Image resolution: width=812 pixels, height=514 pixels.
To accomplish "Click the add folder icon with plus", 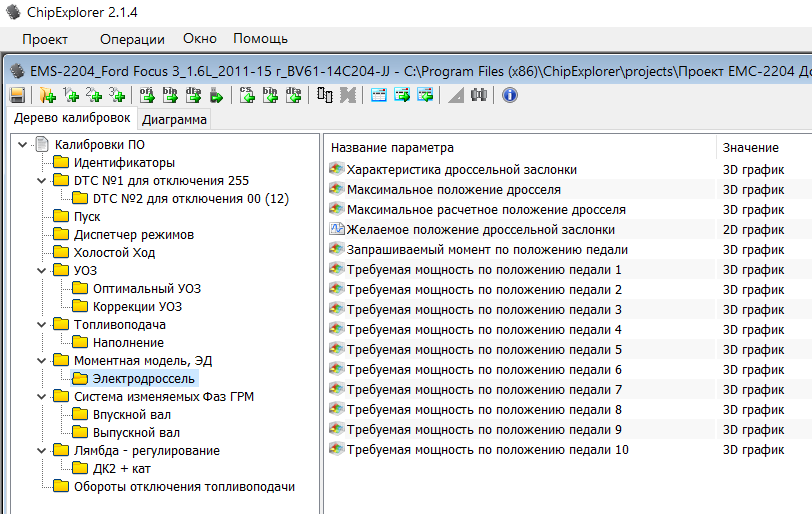I will tap(47, 96).
